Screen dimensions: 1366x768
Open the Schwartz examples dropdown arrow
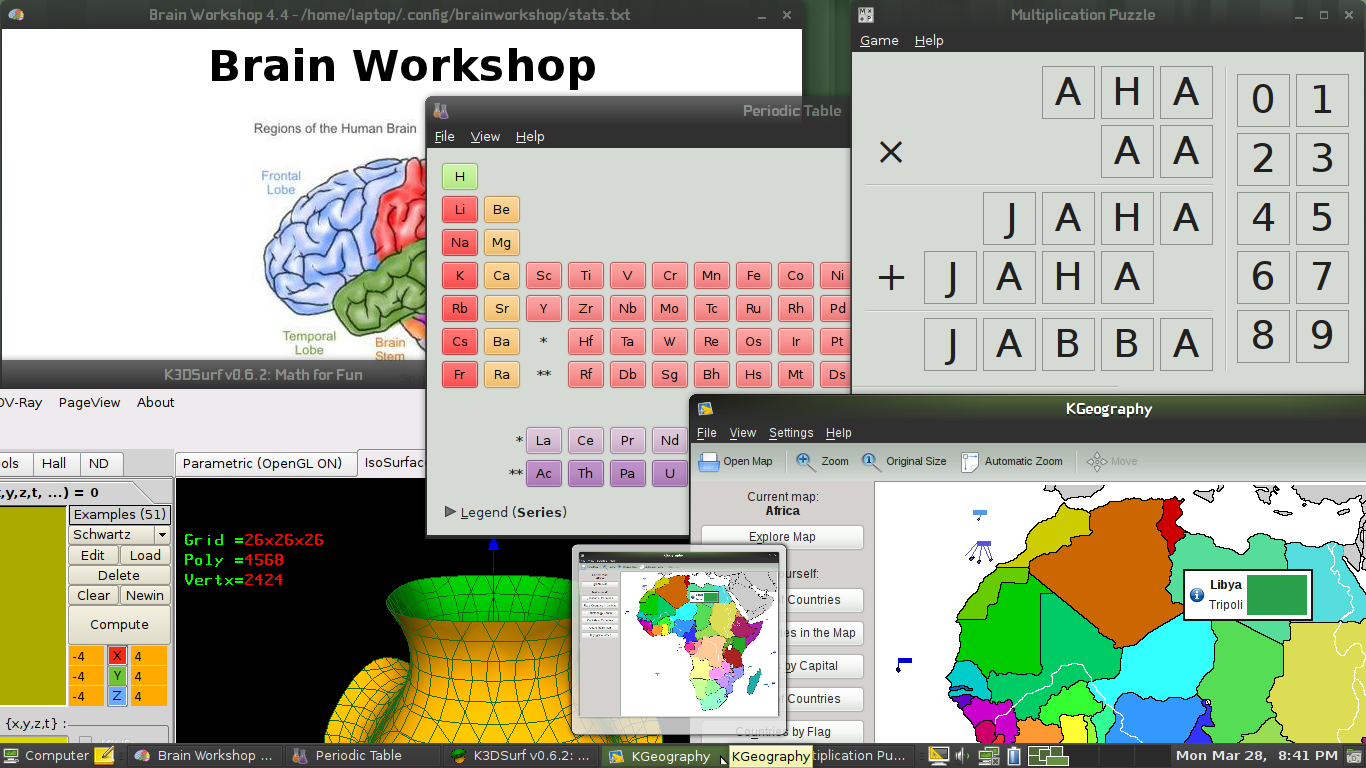click(162, 535)
